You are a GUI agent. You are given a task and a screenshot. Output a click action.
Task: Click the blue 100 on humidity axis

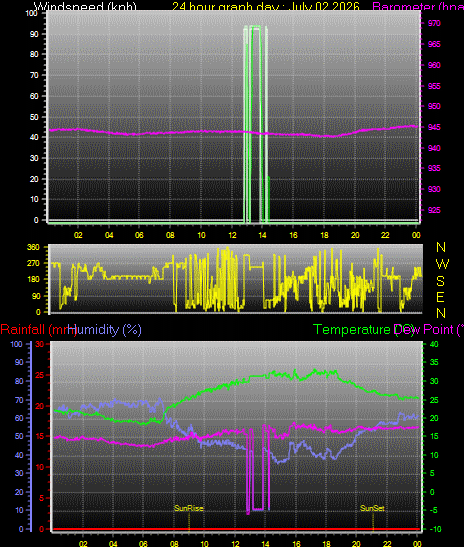coord(16,344)
